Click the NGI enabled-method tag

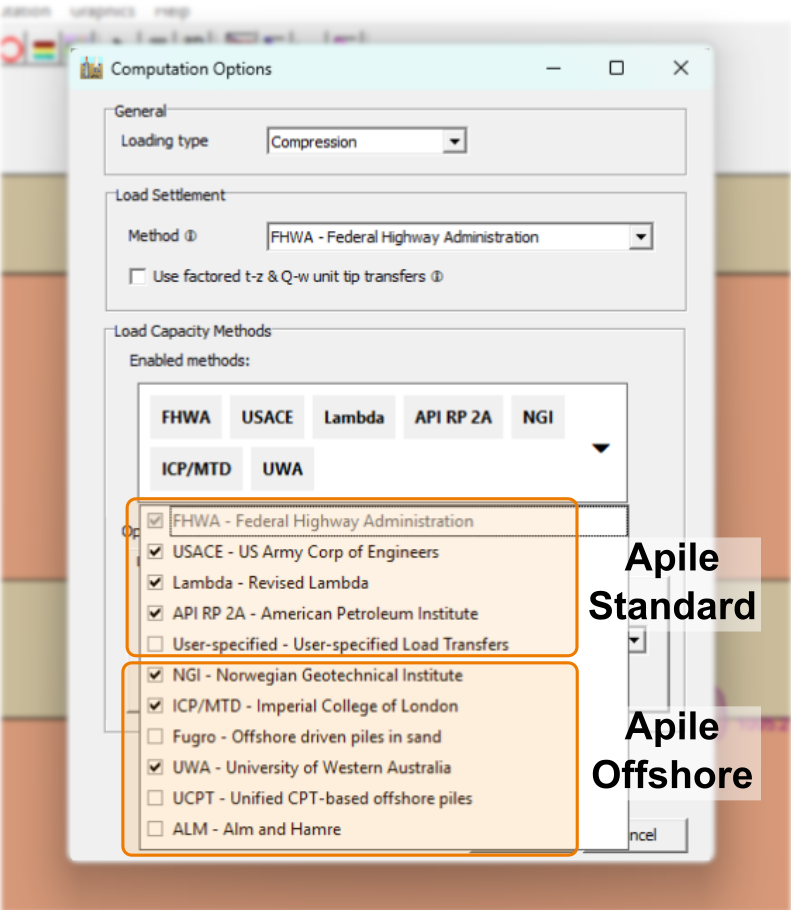(x=538, y=417)
